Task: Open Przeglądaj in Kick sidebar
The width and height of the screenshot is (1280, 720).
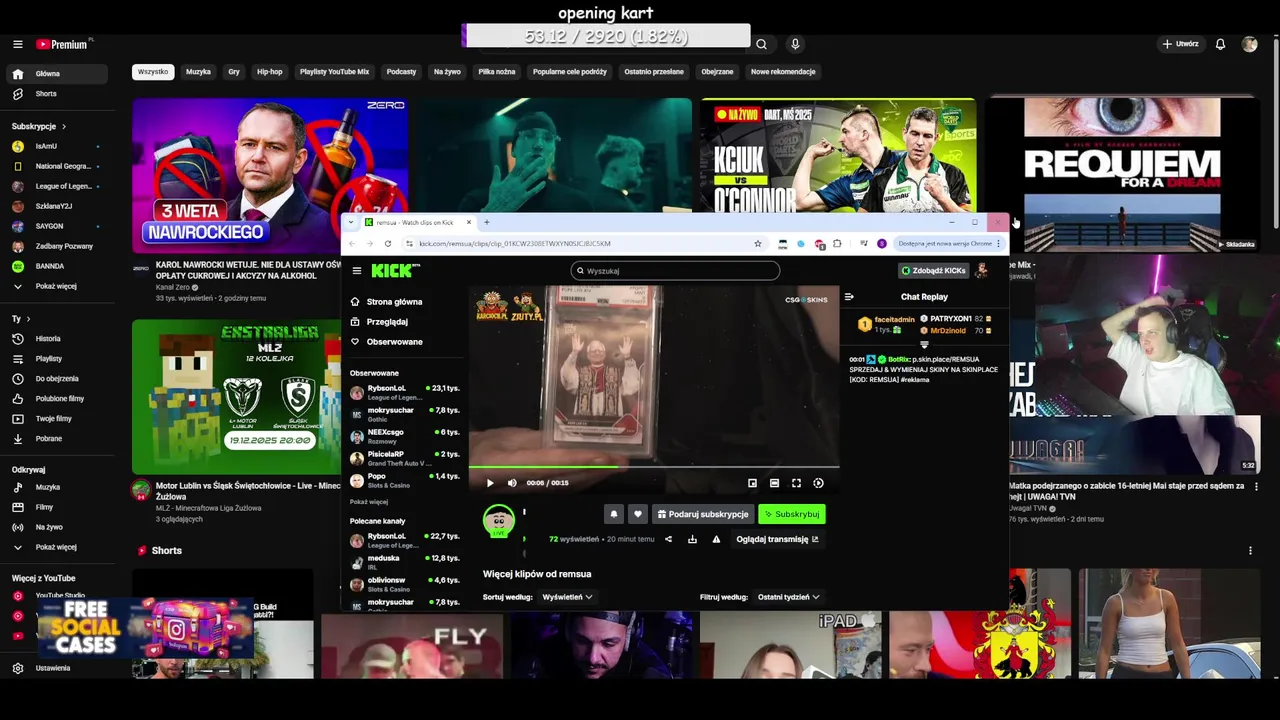Action: click(387, 322)
